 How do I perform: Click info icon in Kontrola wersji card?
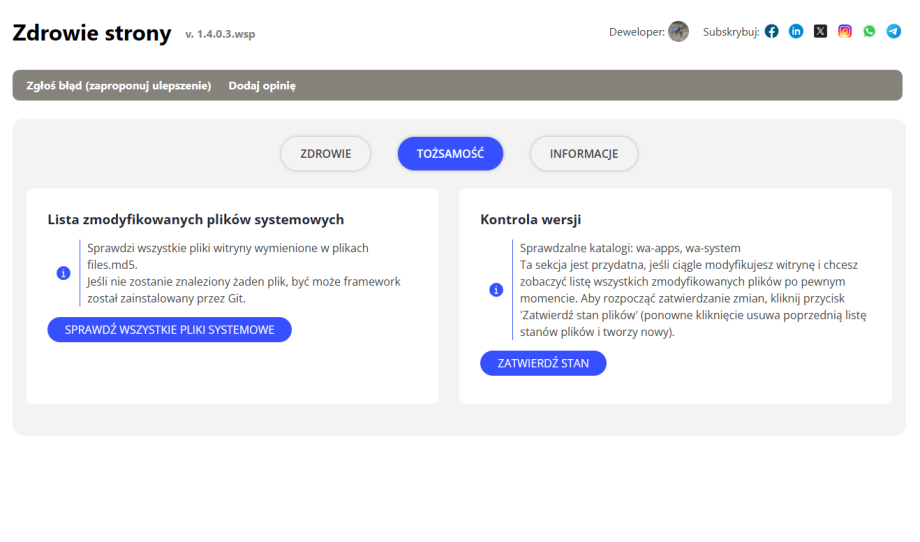click(x=496, y=290)
